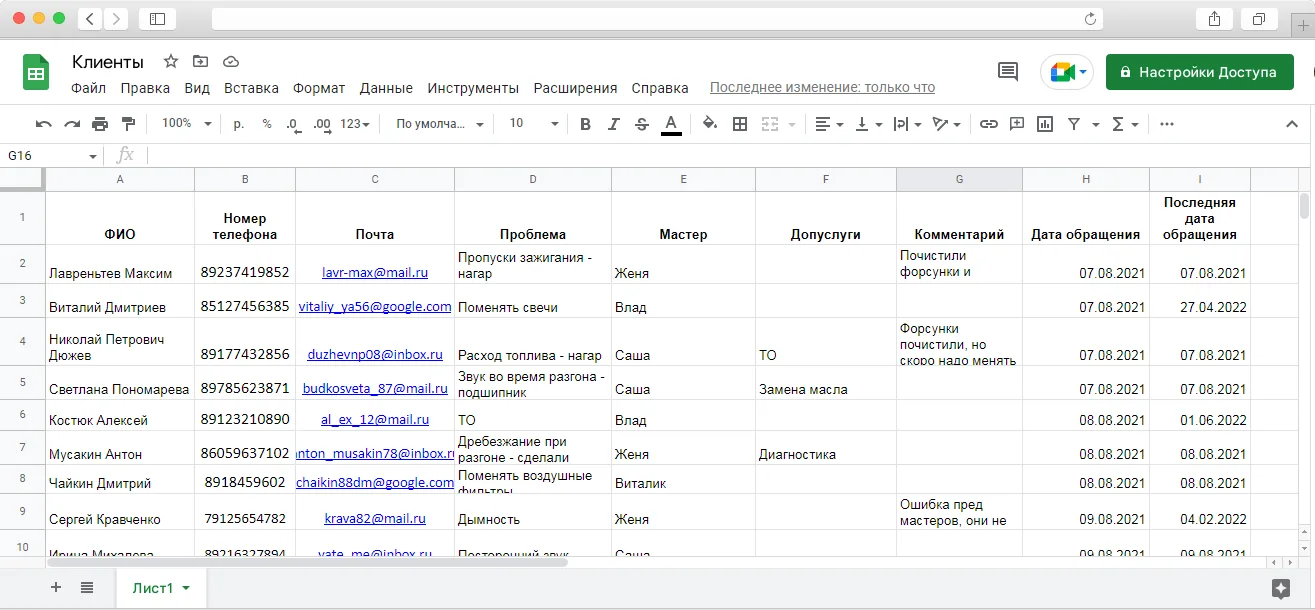Insert a comment from toolbar
This screenshot has width=1315, height=610.
pyautogui.click(x=1017, y=124)
